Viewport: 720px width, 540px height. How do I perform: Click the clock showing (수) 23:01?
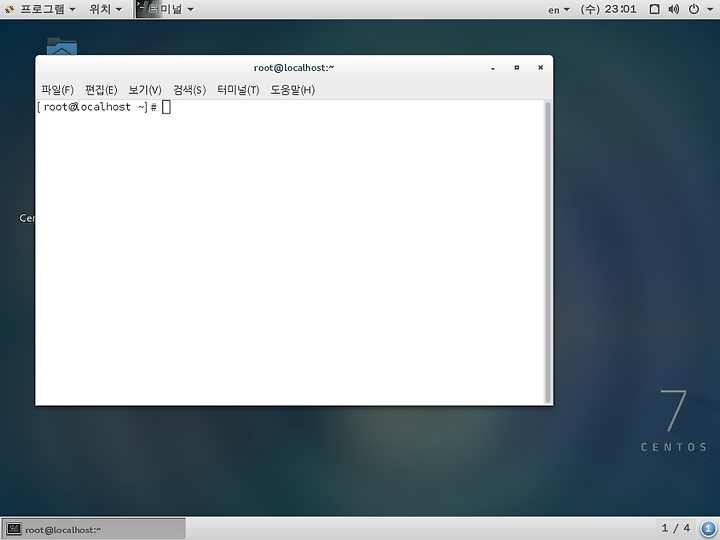[x=608, y=9]
